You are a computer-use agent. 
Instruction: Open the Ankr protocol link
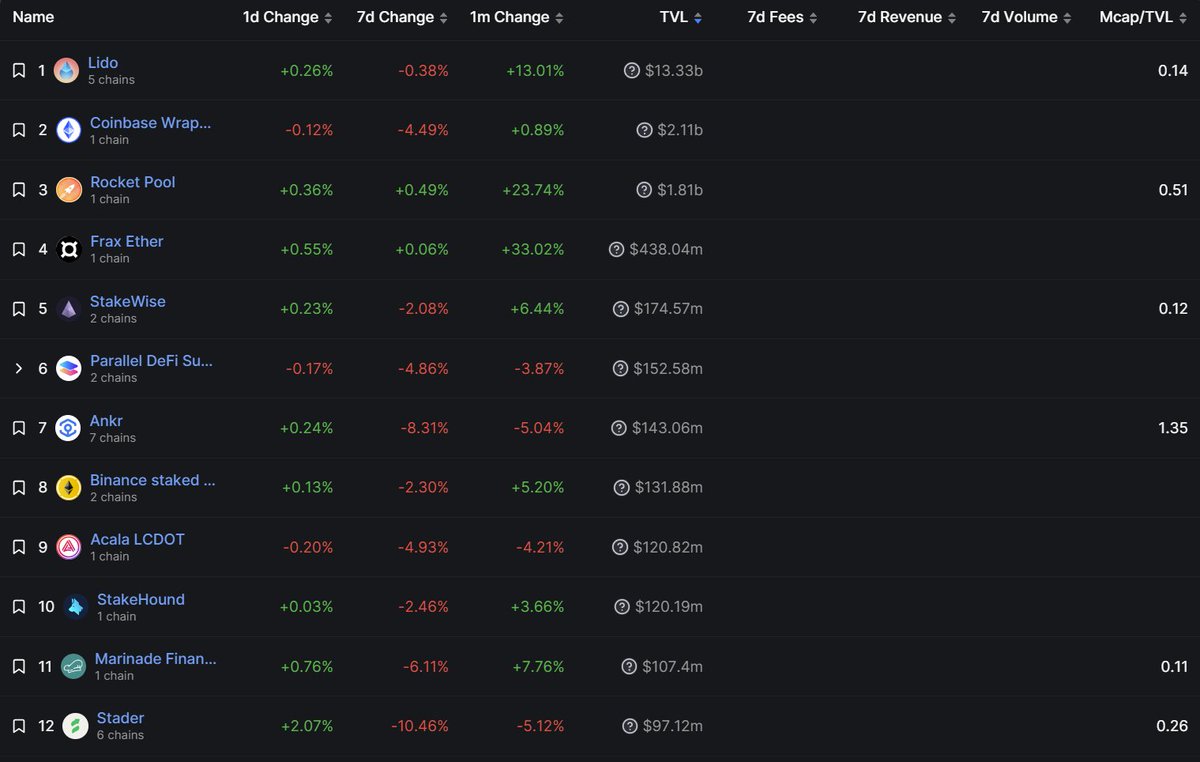[x=106, y=421]
